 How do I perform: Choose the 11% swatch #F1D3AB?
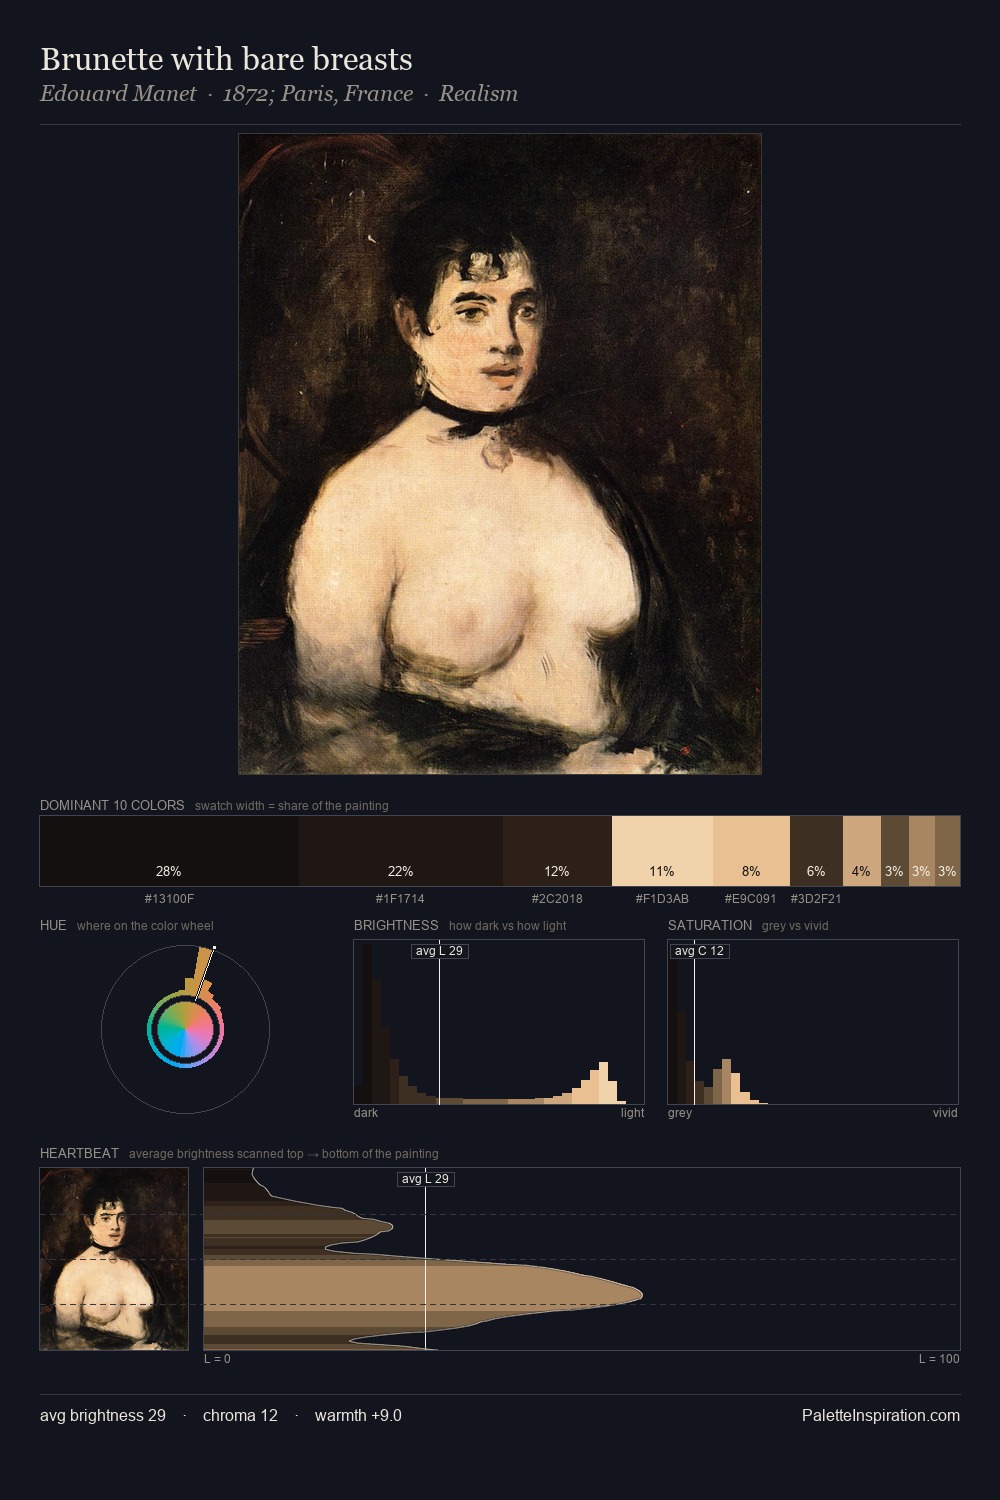click(x=662, y=851)
